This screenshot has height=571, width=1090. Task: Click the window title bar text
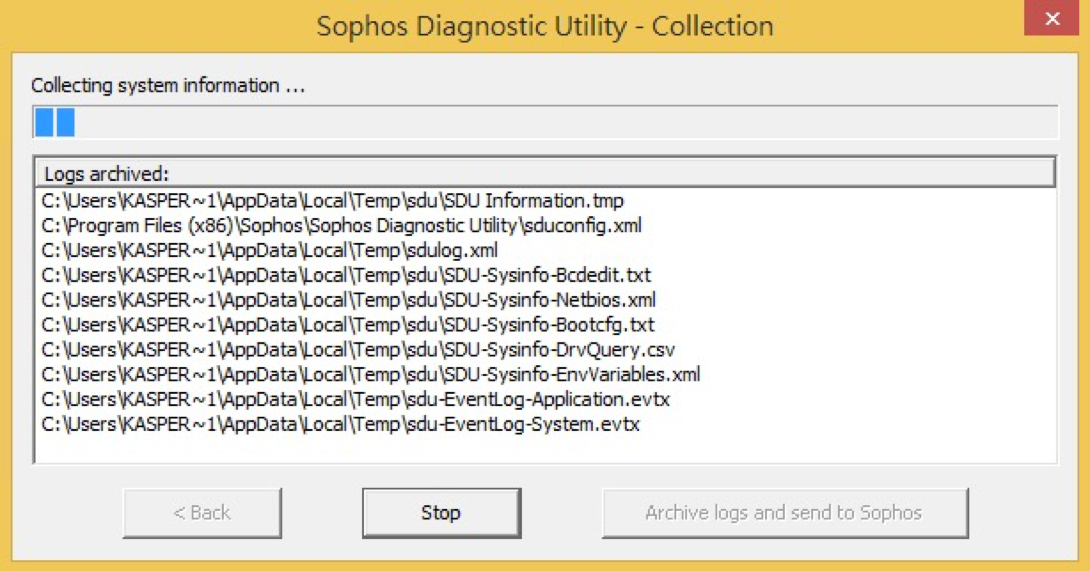(x=545, y=26)
